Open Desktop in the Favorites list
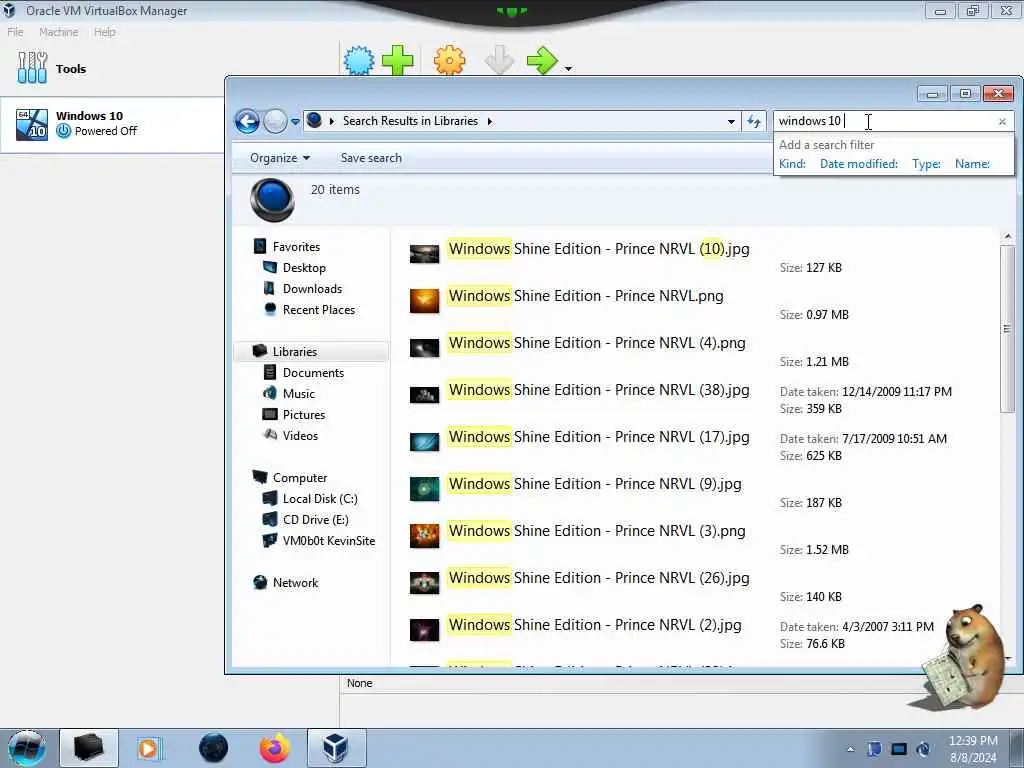Image resolution: width=1024 pixels, height=768 pixels. tap(304, 268)
